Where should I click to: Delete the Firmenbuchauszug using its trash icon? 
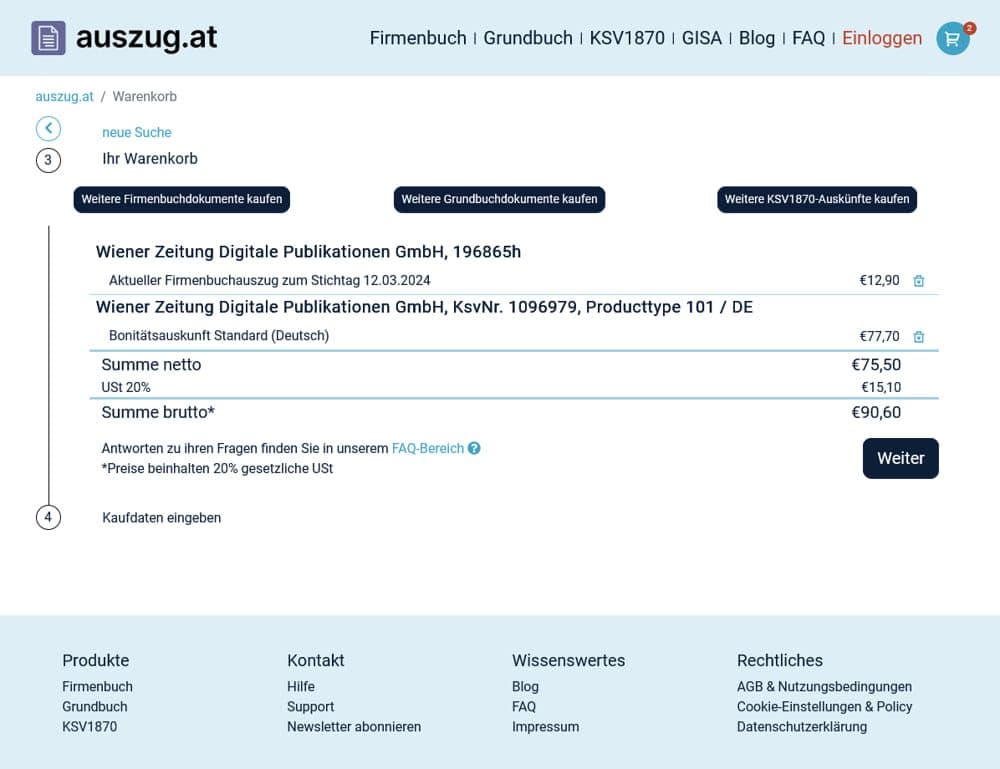coord(919,281)
